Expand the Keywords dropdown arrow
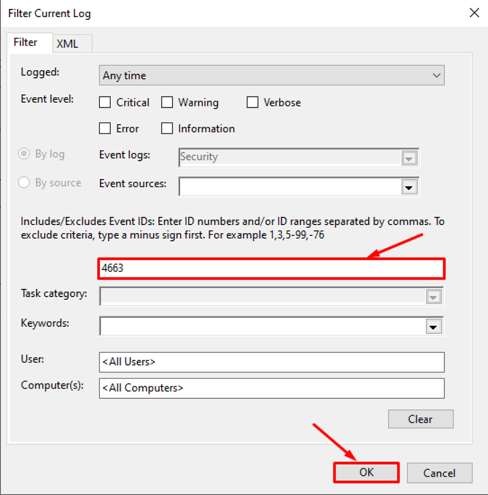Viewport: 488px width, 495px height. (434, 327)
